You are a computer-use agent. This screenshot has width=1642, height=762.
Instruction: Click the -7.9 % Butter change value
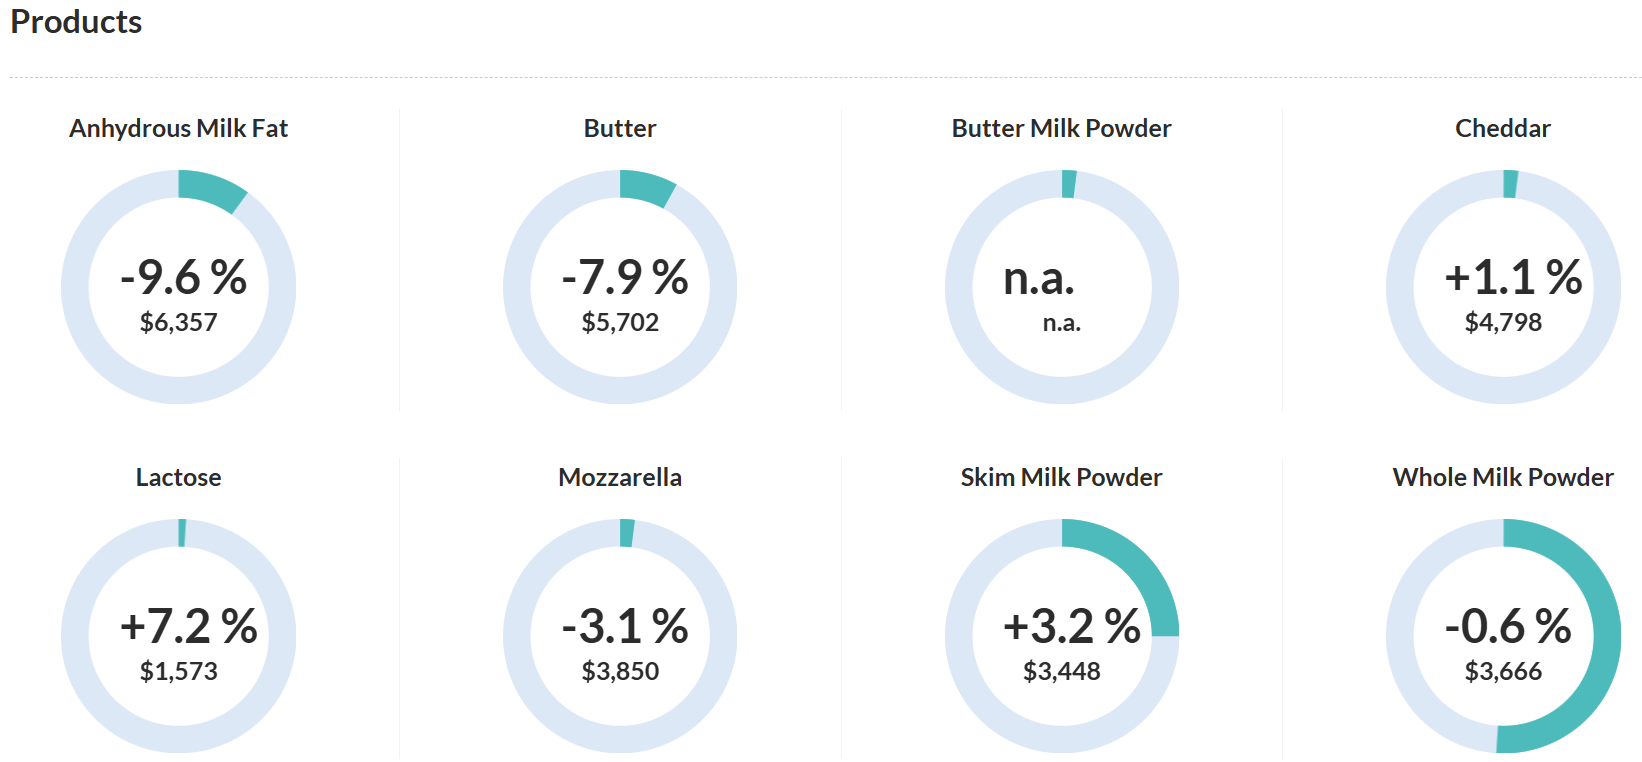[x=624, y=277]
